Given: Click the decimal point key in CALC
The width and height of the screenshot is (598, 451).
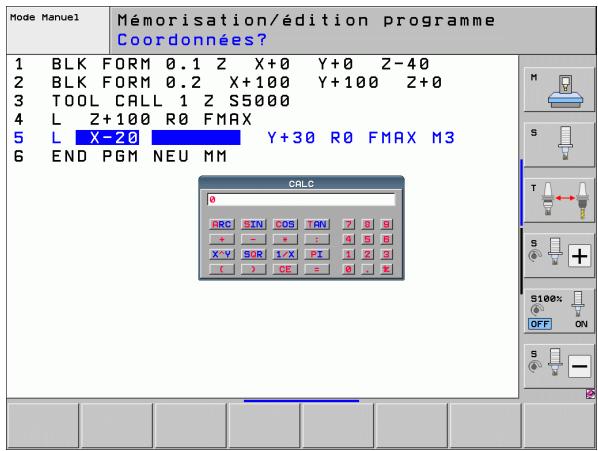Looking at the screenshot, I should coord(367,269).
